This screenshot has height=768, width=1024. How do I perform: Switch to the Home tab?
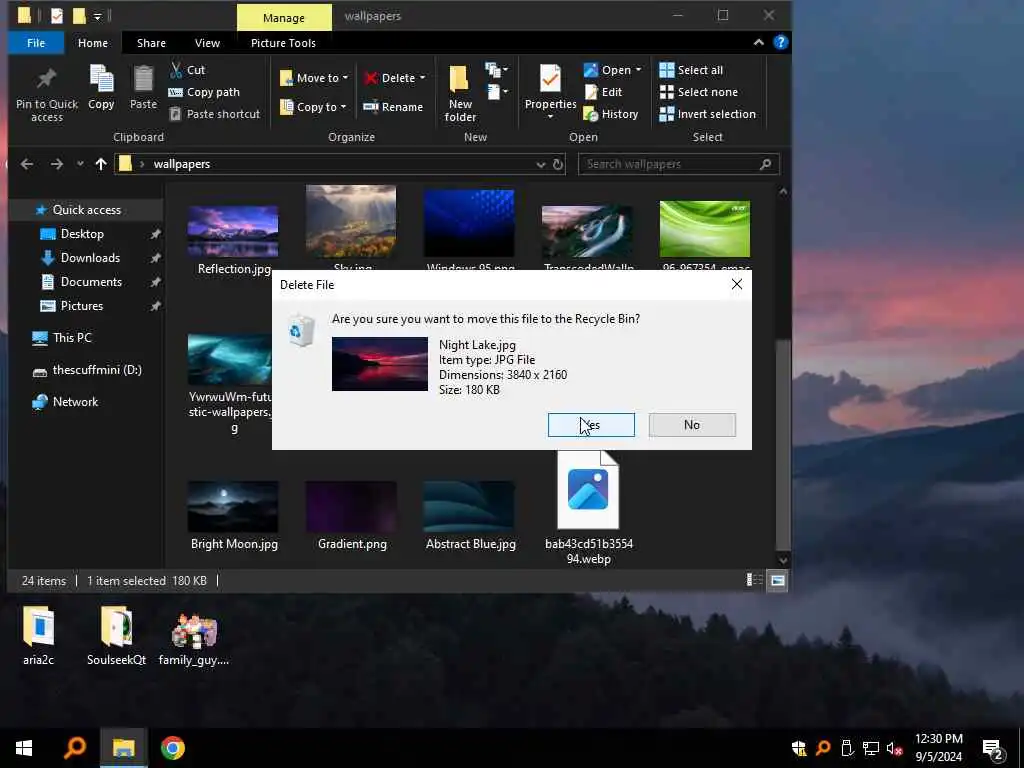[x=93, y=43]
